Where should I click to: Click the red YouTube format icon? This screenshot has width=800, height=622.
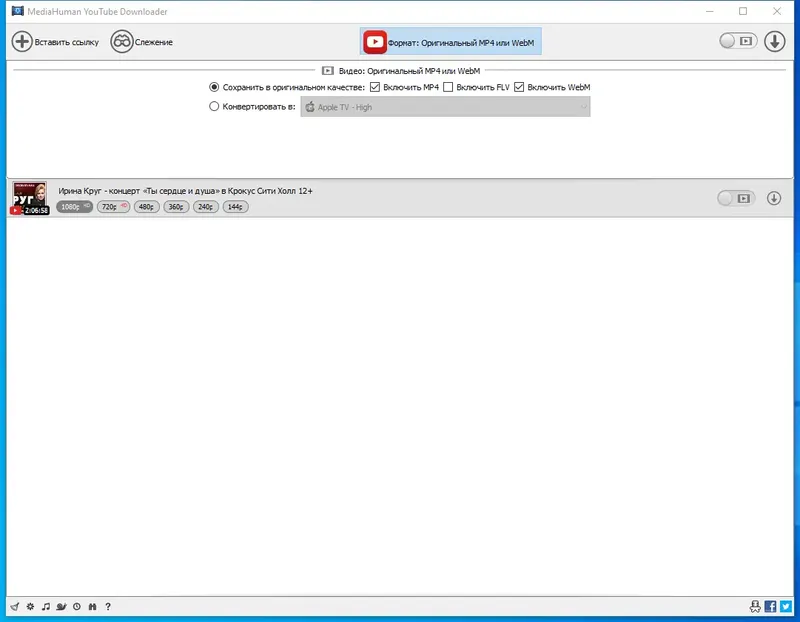click(374, 42)
